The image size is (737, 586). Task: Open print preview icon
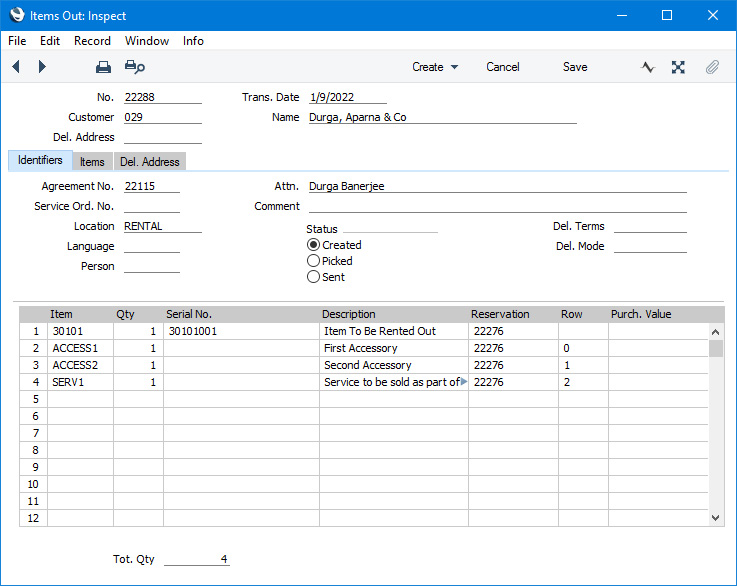(x=134, y=67)
